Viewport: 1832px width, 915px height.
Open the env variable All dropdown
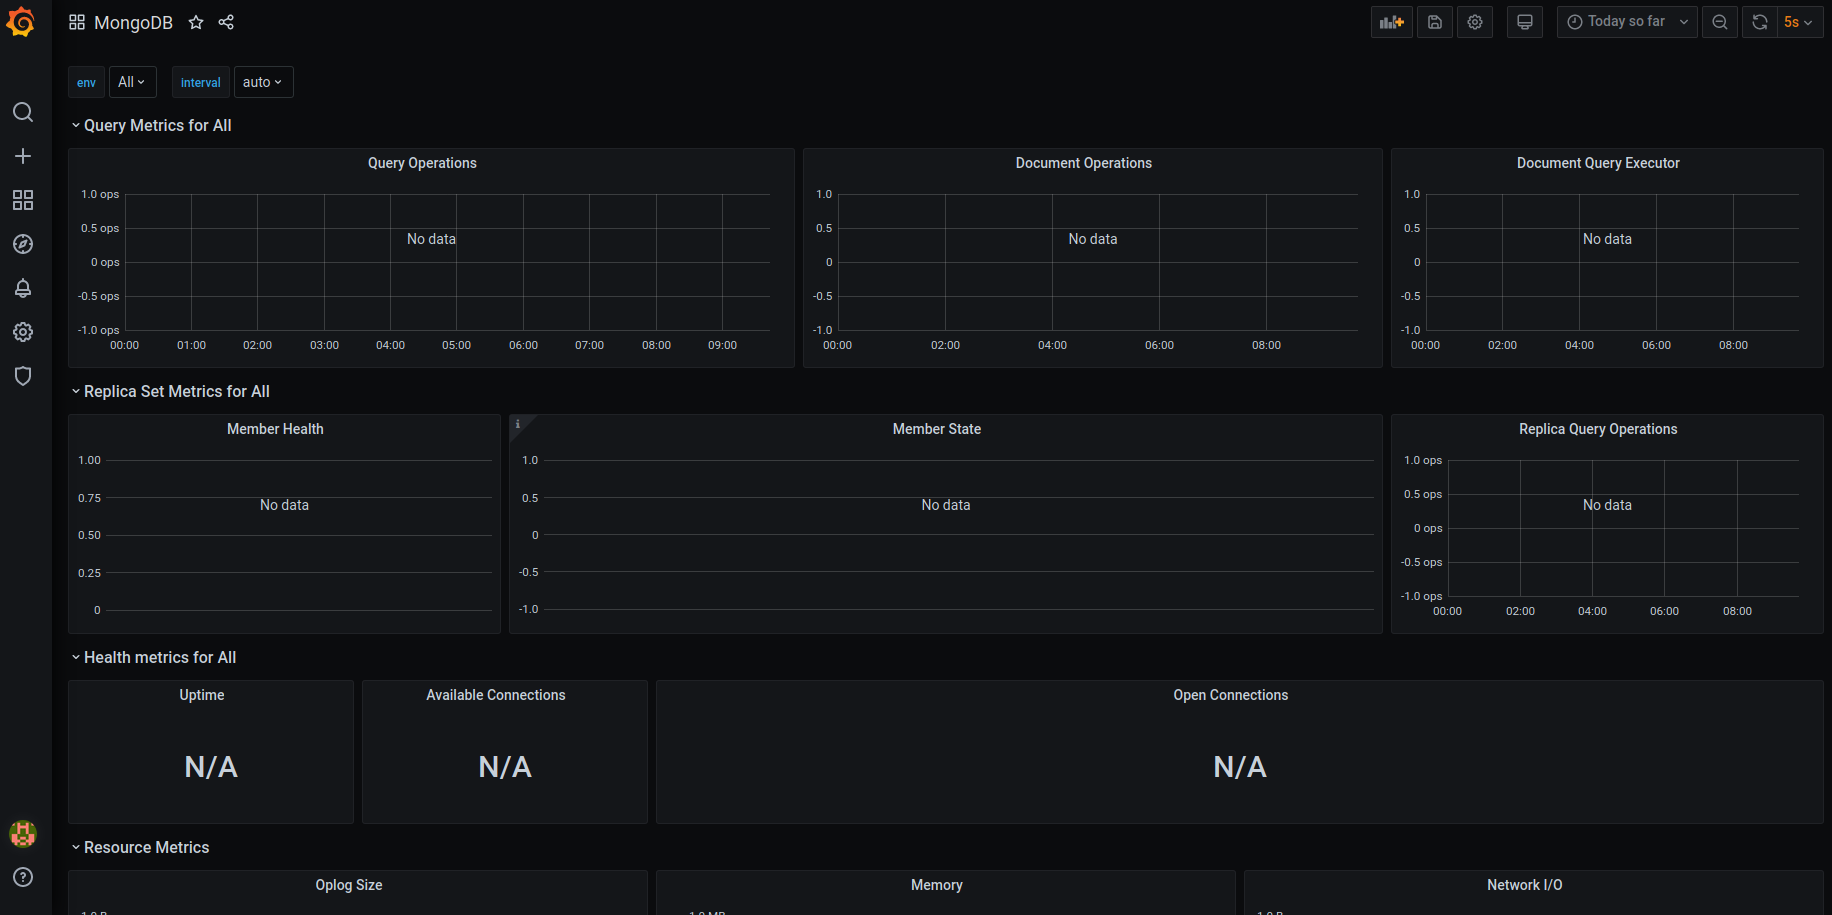pyautogui.click(x=132, y=82)
